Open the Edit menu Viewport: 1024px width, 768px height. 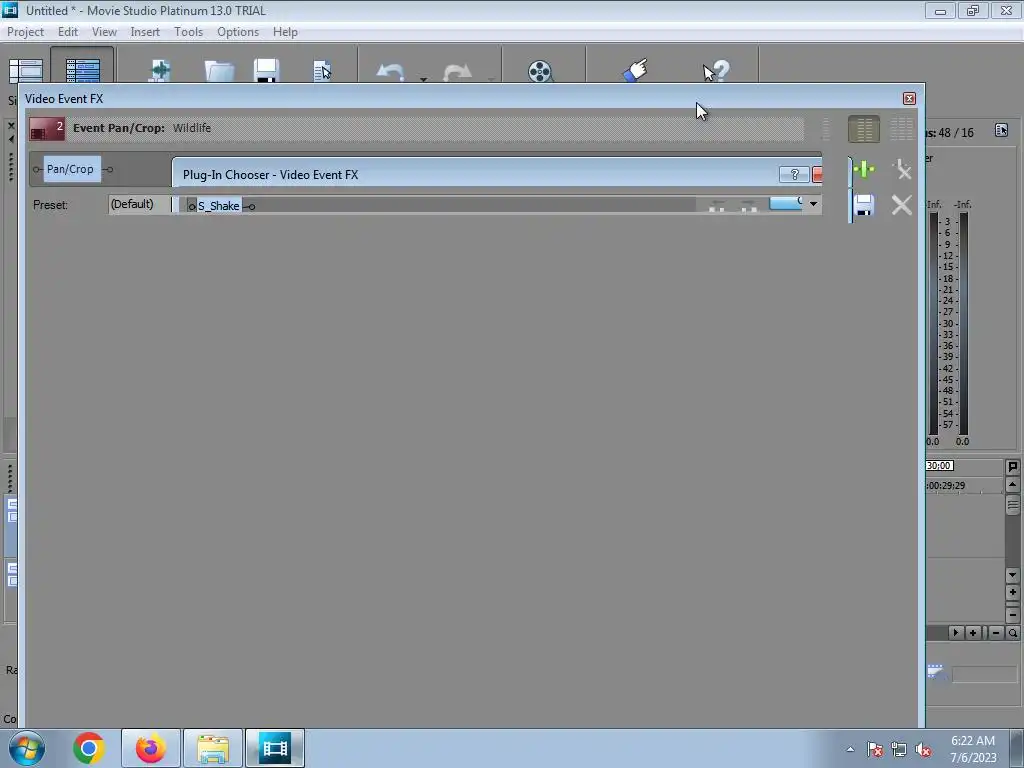coord(68,32)
